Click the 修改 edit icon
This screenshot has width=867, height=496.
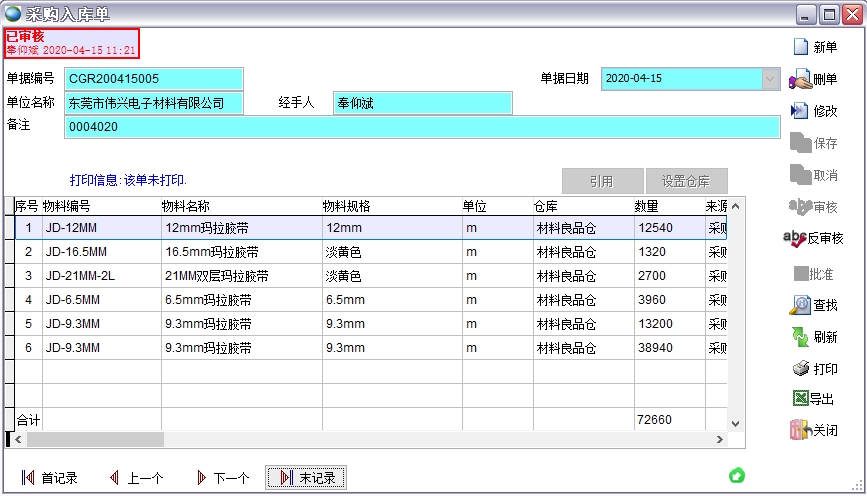point(799,111)
